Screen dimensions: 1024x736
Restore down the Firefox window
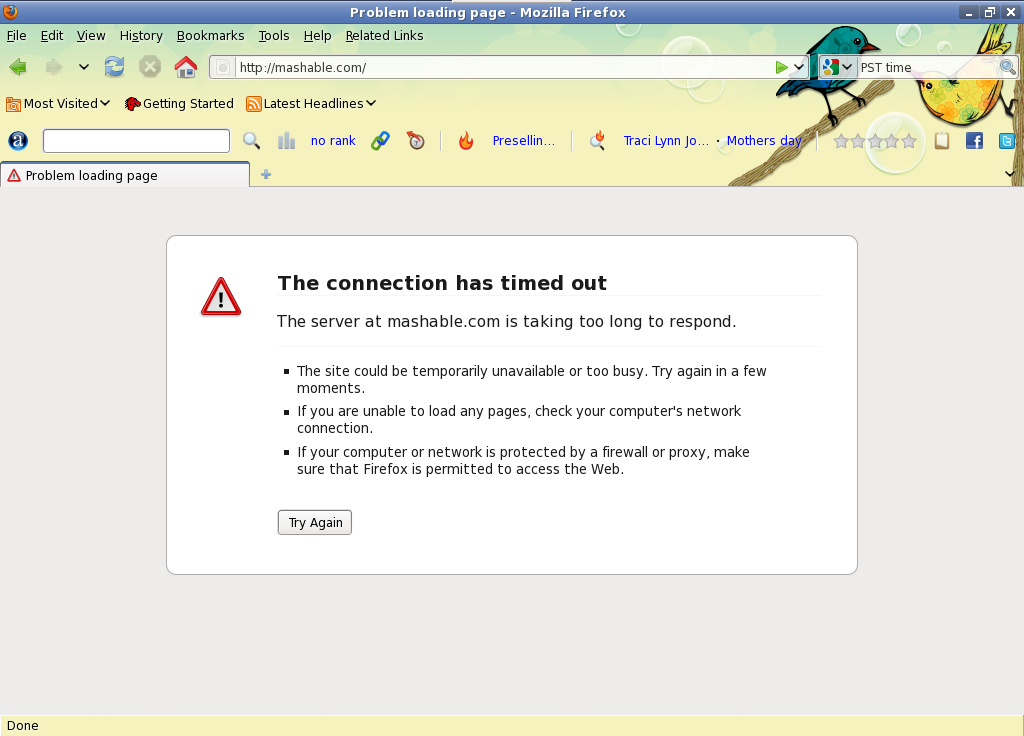click(989, 12)
